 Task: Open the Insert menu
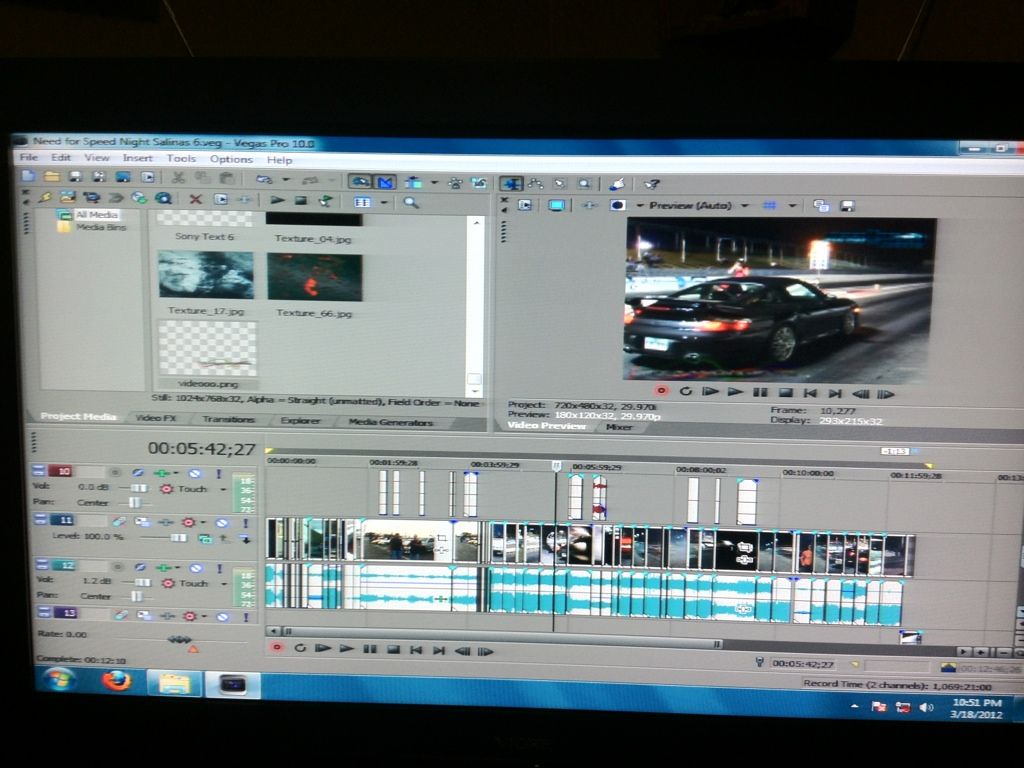(137, 158)
